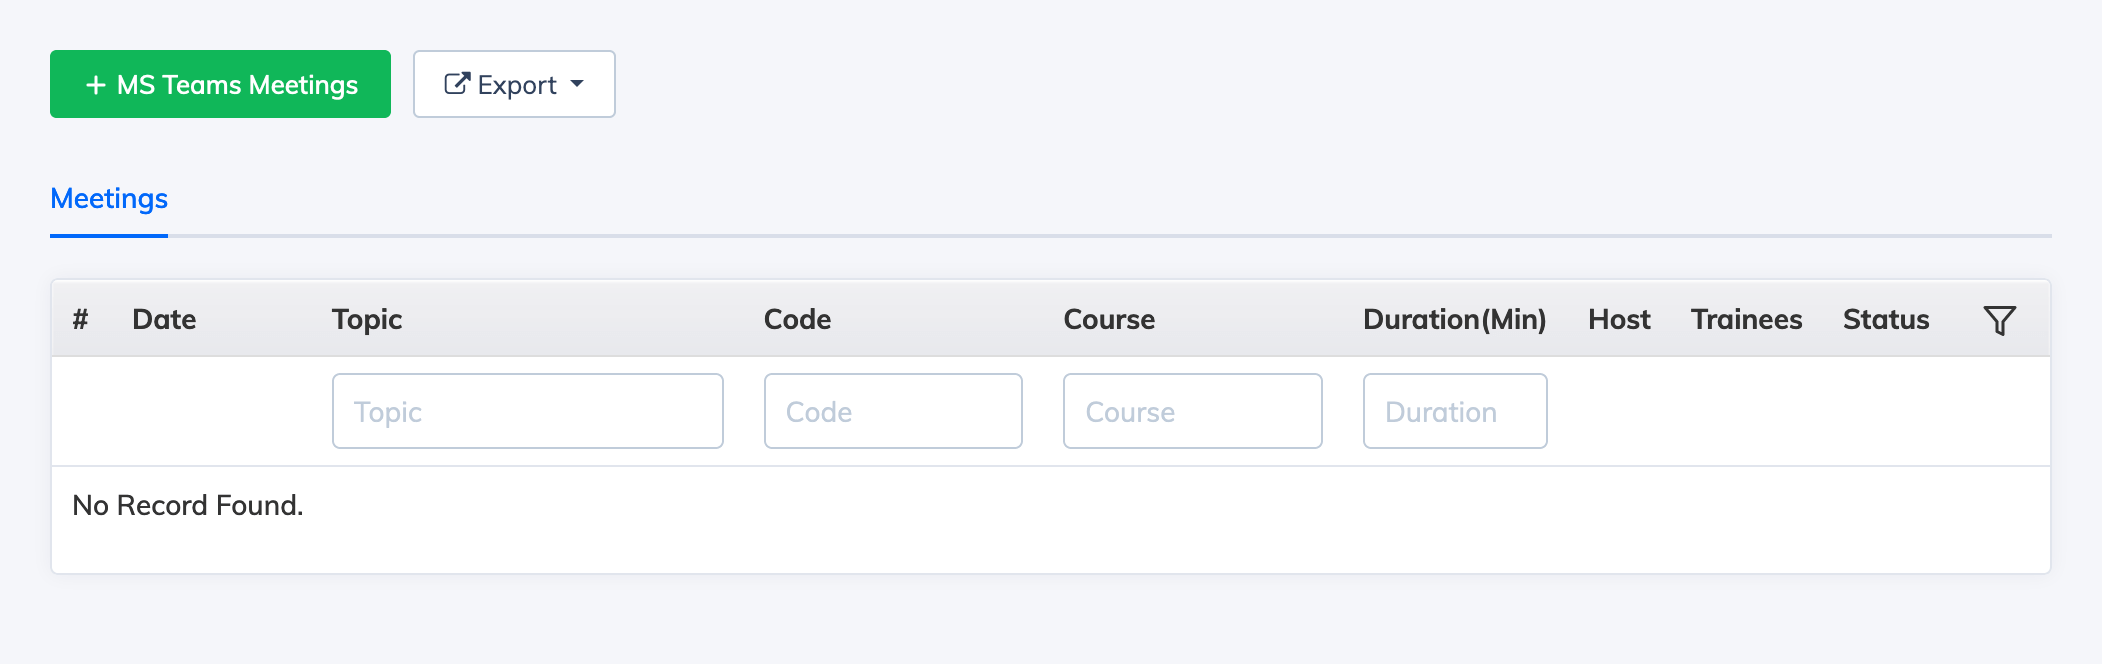Click the Duration filter input field
Image resolution: width=2102 pixels, height=664 pixels.
tap(1454, 411)
